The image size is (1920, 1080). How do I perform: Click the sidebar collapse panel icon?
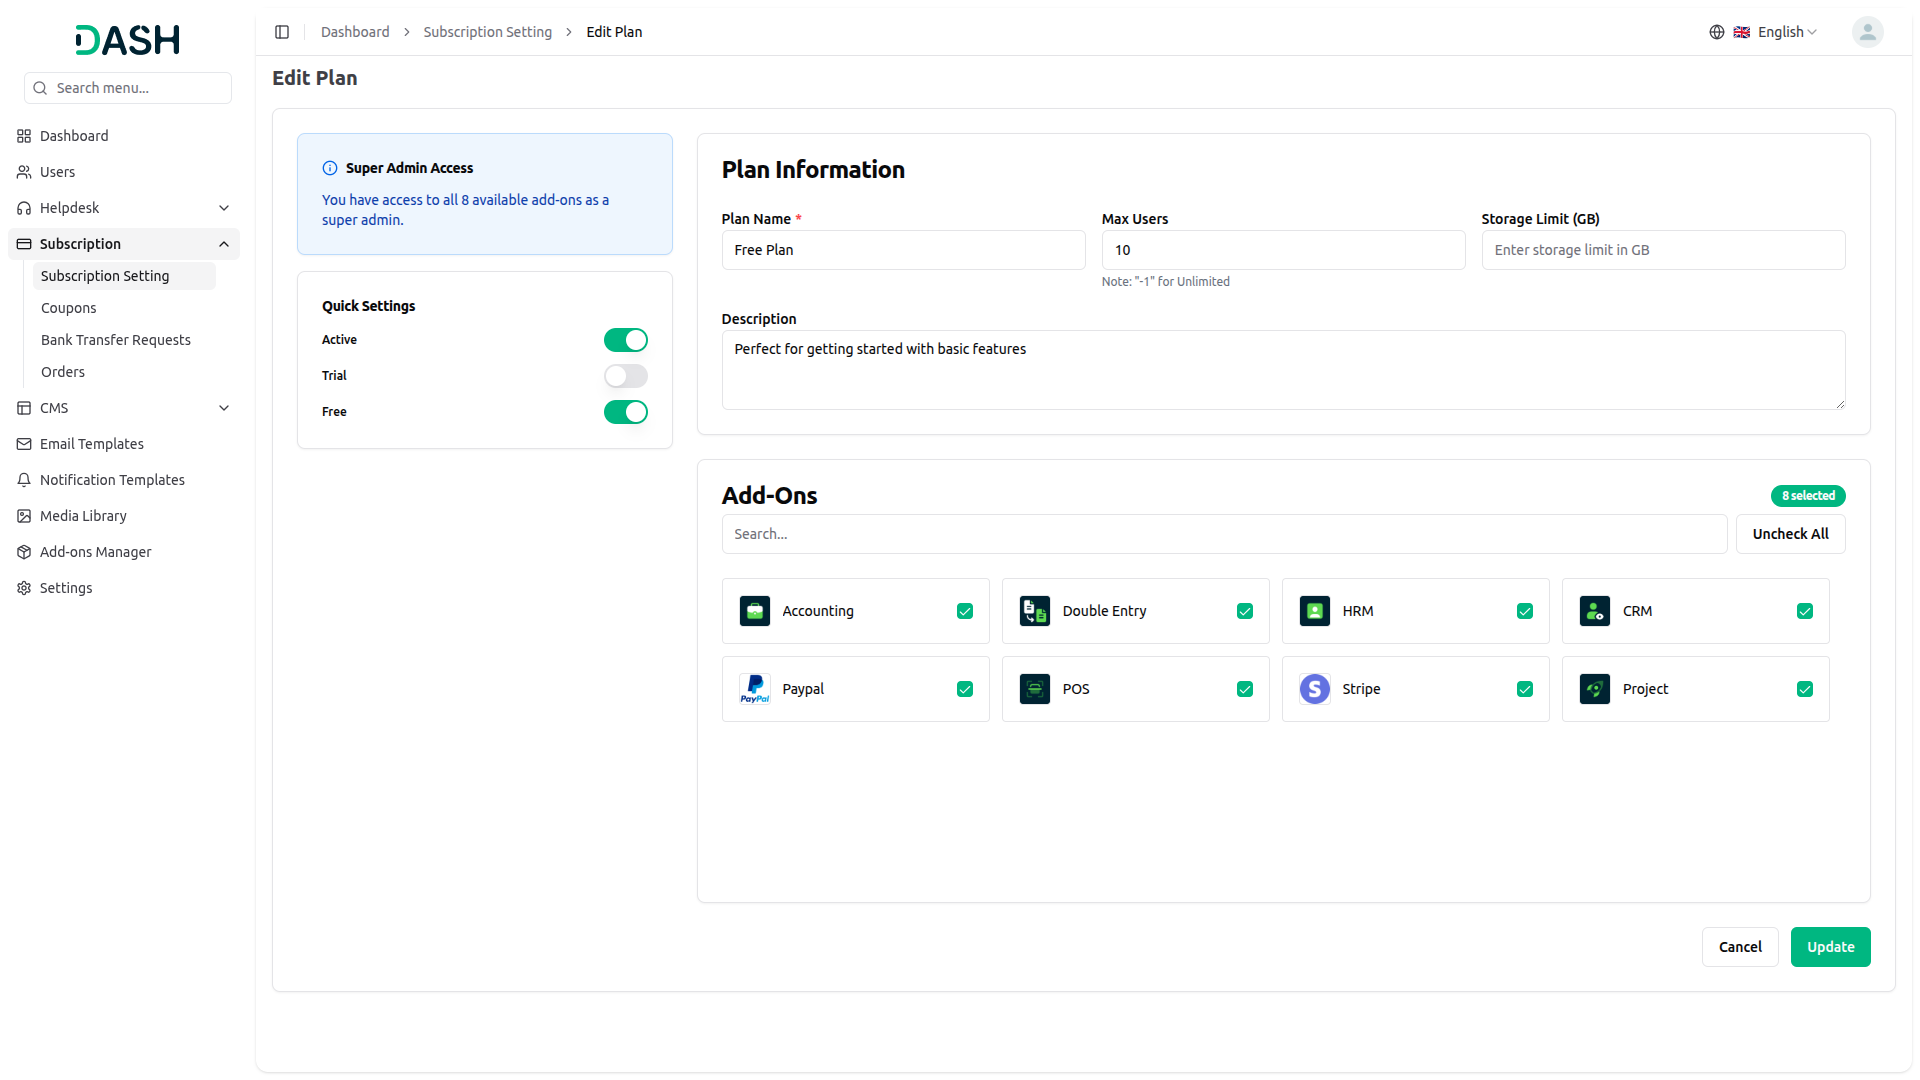pyautogui.click(x=282, y=32)
